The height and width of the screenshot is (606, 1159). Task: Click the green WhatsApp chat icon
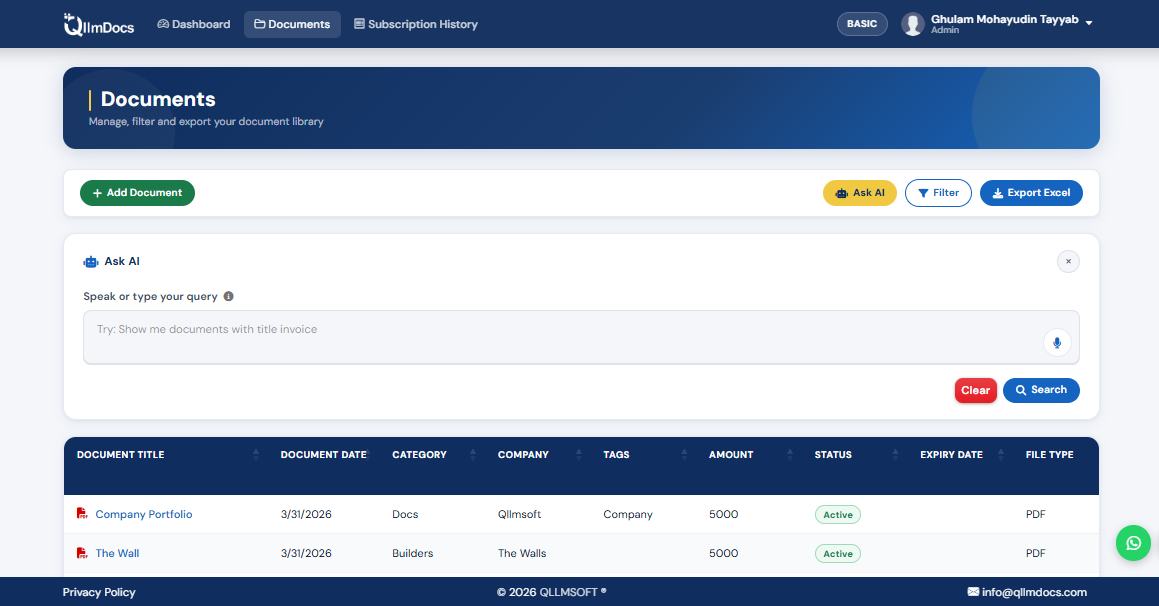(1133, 543)
